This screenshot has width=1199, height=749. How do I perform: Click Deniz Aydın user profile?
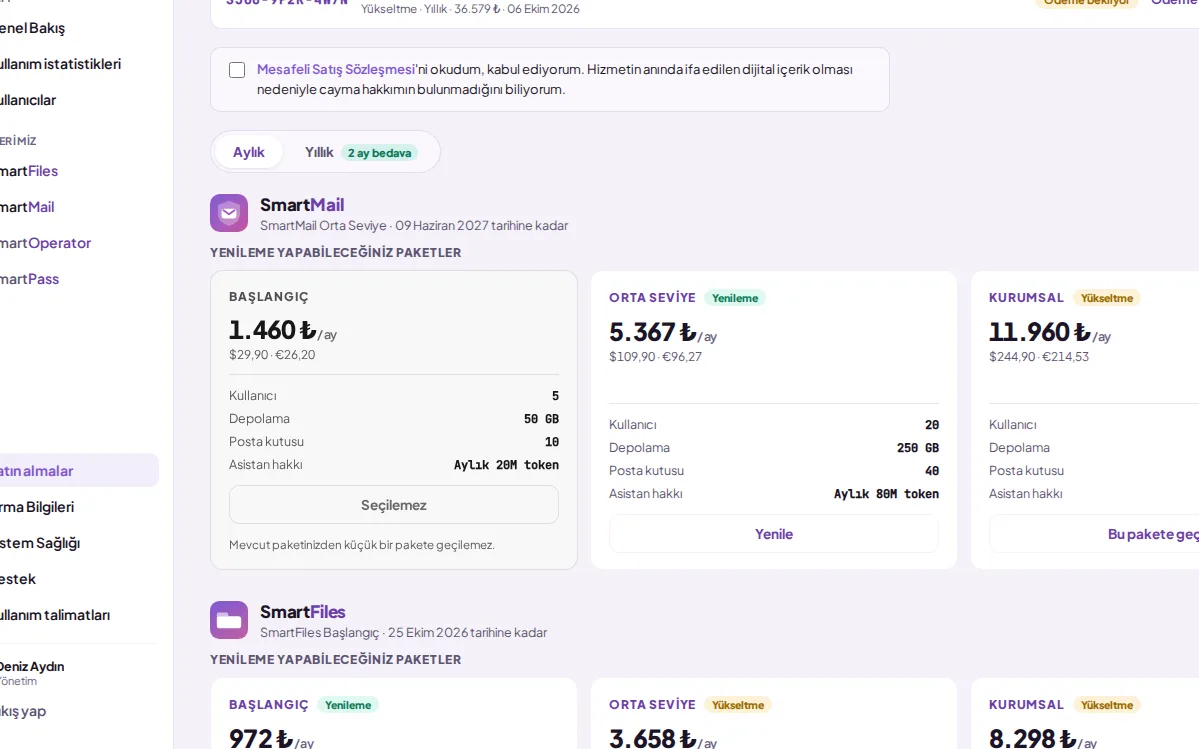(x=32, y=673)
